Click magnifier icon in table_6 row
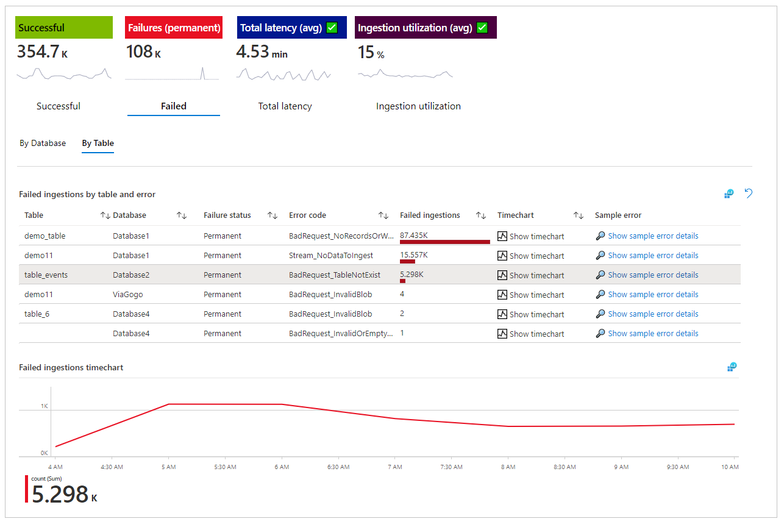784x526 pixels. [x=600, y=314]
